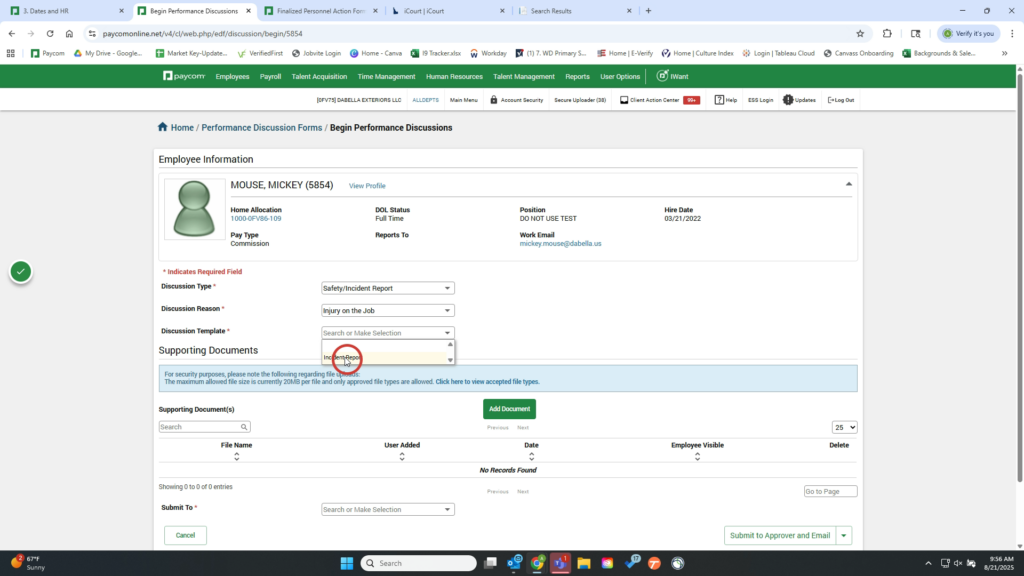This screenshot has width=1024, height=576.
Task: Open the Talent Management menu
Action: [x=523, y=76]
